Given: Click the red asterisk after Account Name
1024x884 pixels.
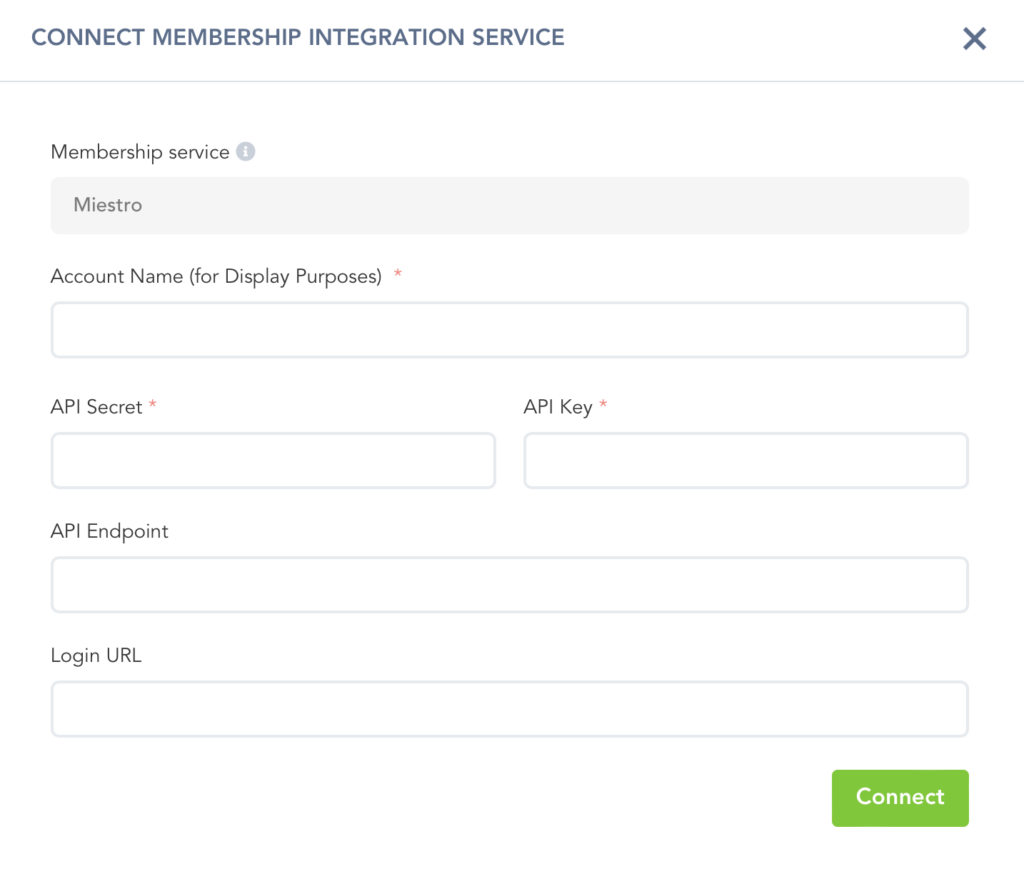Looking at the screenshot, I should [398, 275].
